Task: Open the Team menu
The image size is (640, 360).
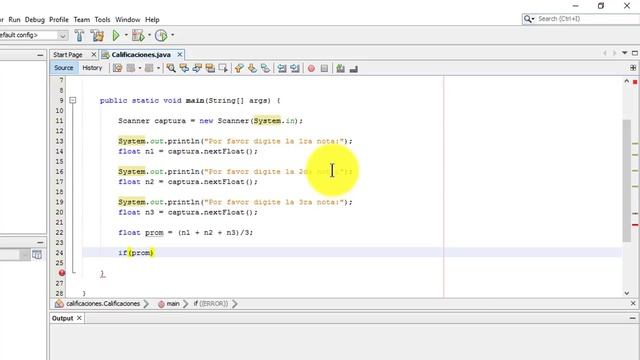Action: coord(82,20)
